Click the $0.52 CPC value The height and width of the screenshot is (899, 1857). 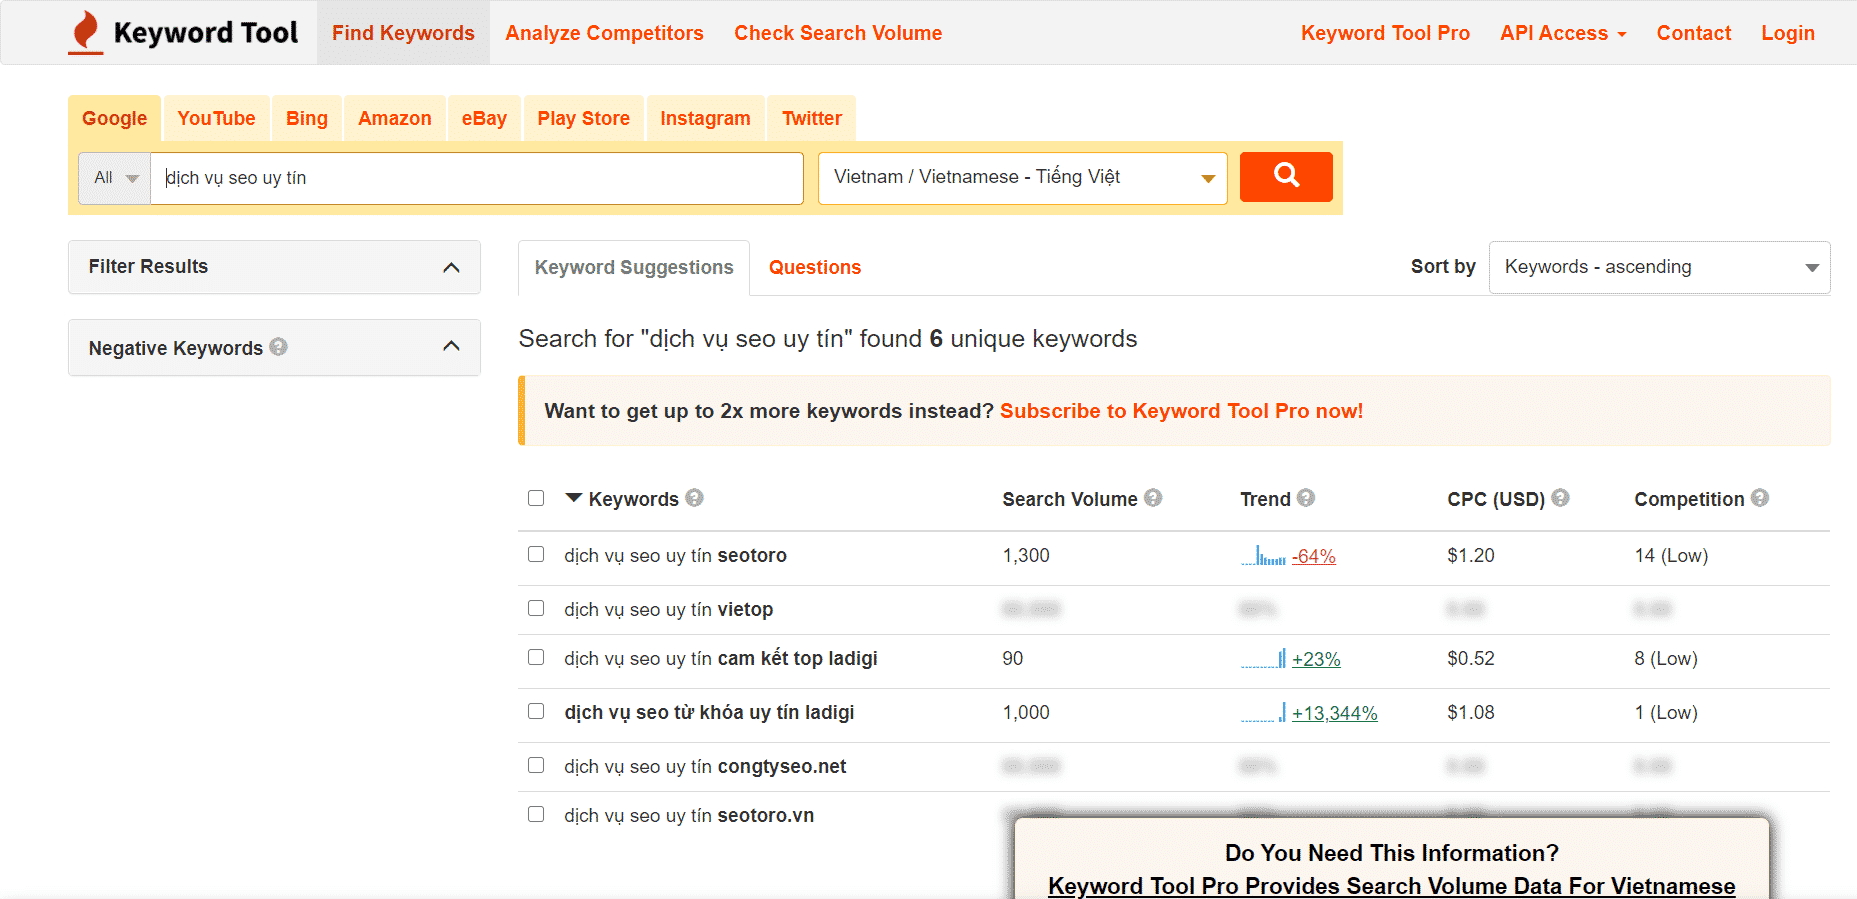pyautogui.click(x=1471, y=658)
